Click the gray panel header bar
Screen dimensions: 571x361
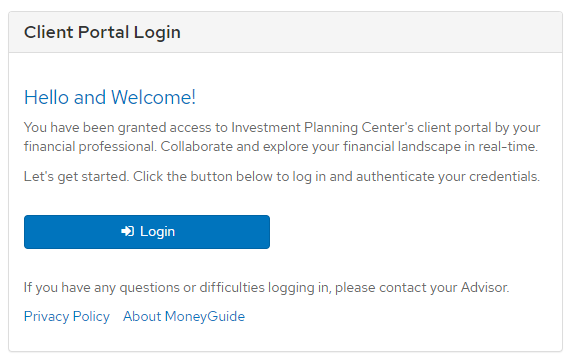pos(286,32)
